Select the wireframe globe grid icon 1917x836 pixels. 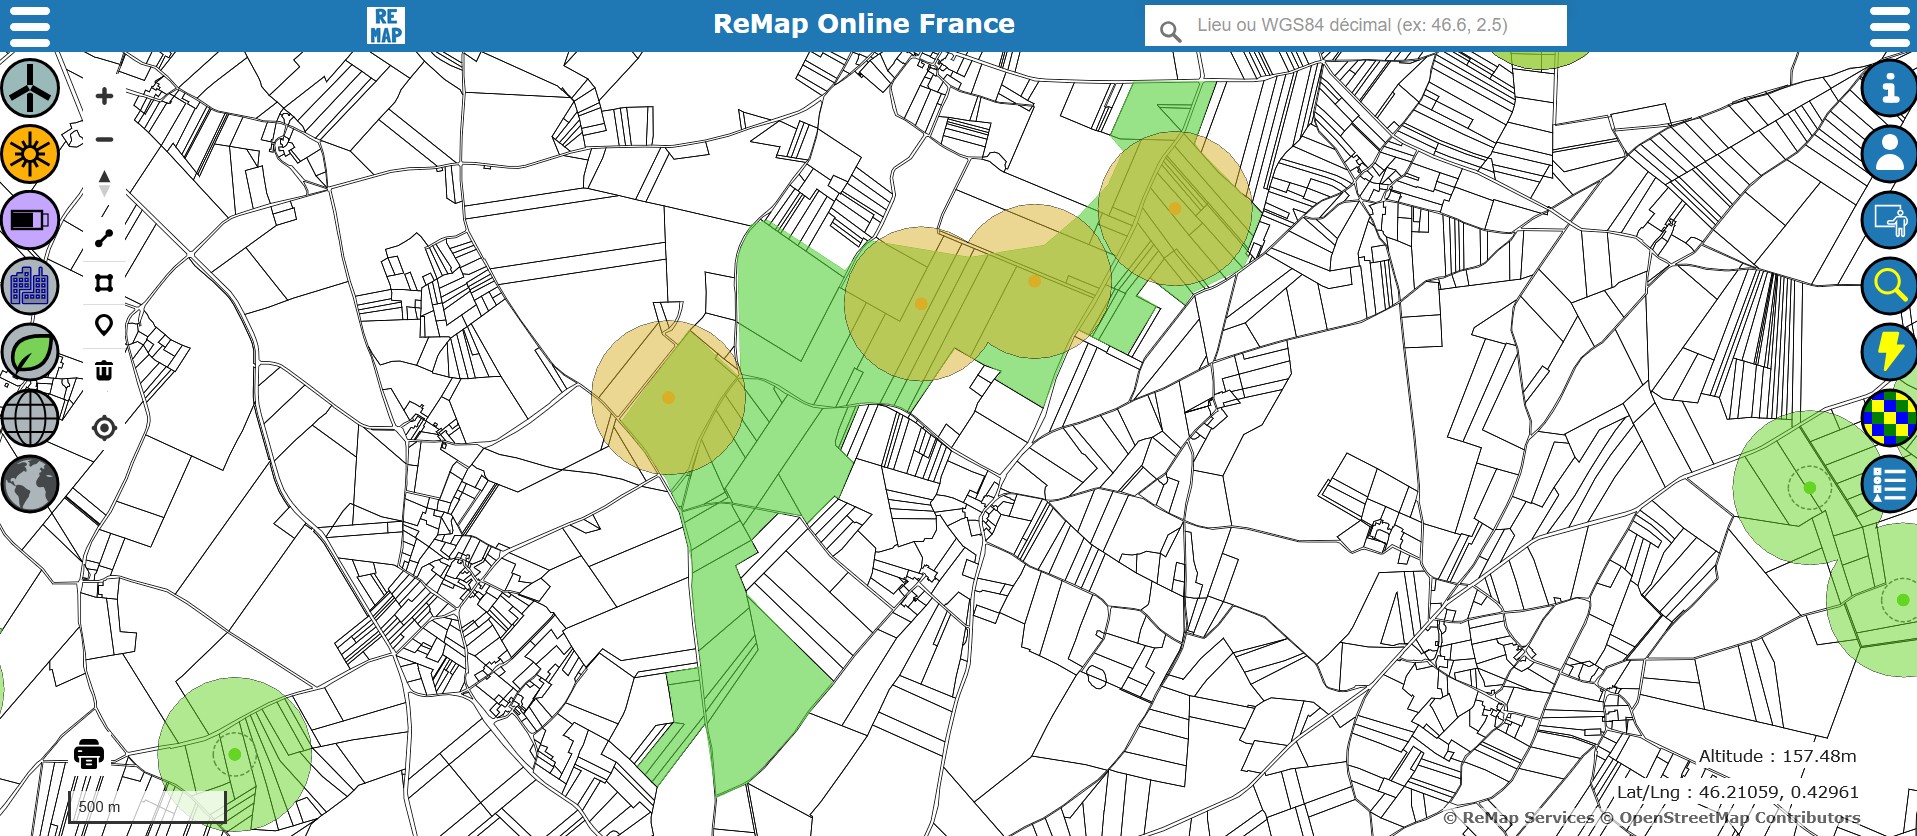[30, 418]
